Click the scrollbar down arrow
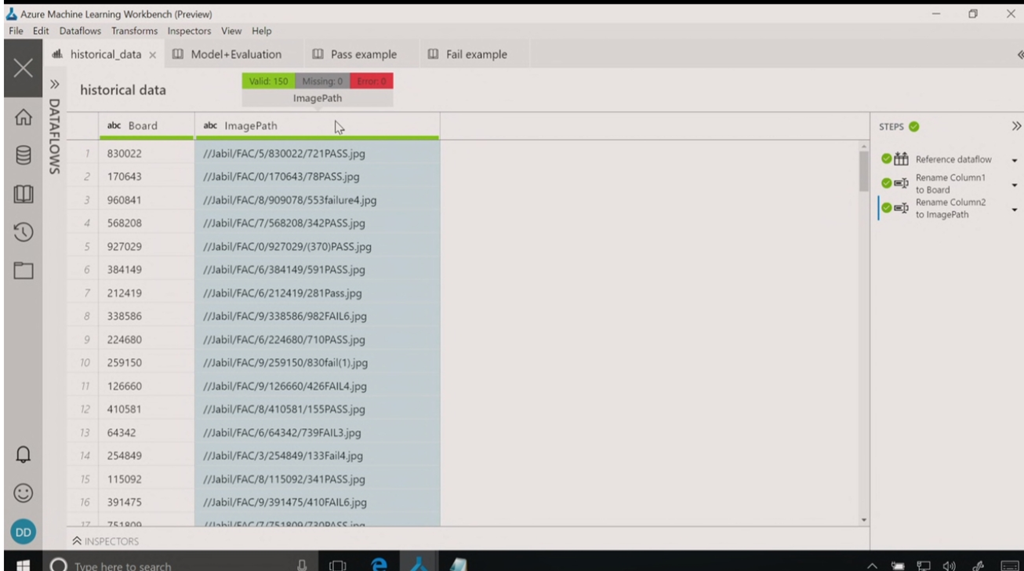The width and height of the screenshot is (1024, 571). point(863,520)
